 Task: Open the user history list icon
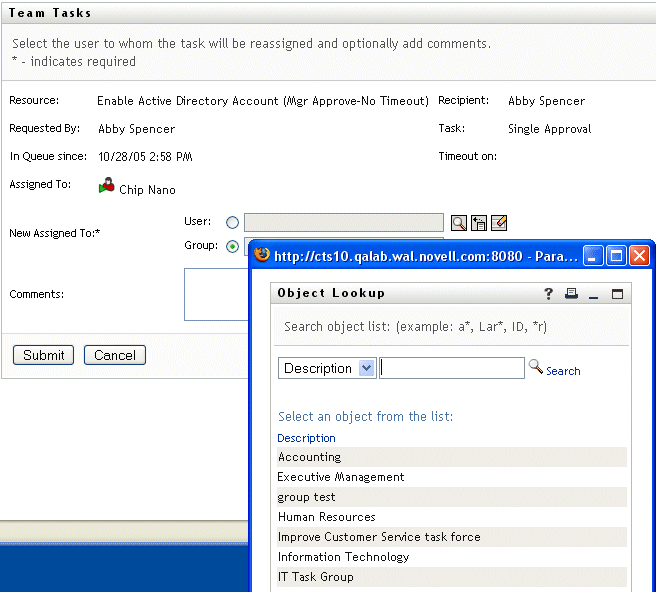[479, 223]
